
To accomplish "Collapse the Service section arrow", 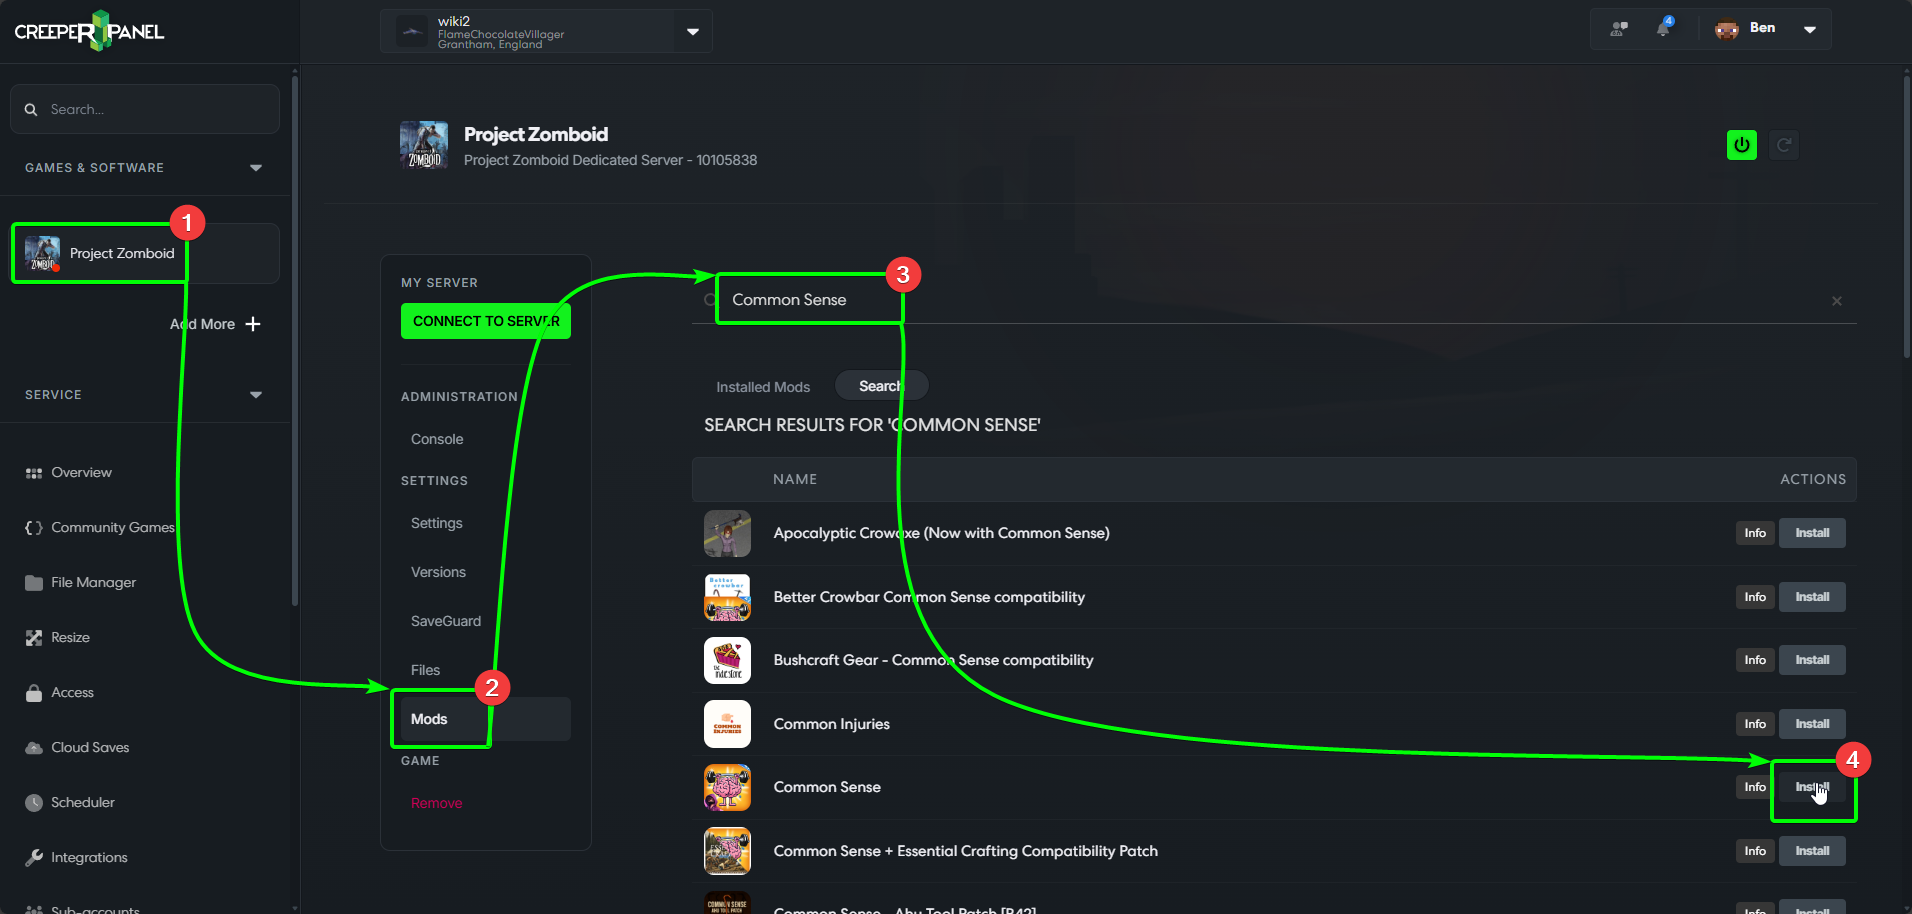I will (x=256, y=395).
